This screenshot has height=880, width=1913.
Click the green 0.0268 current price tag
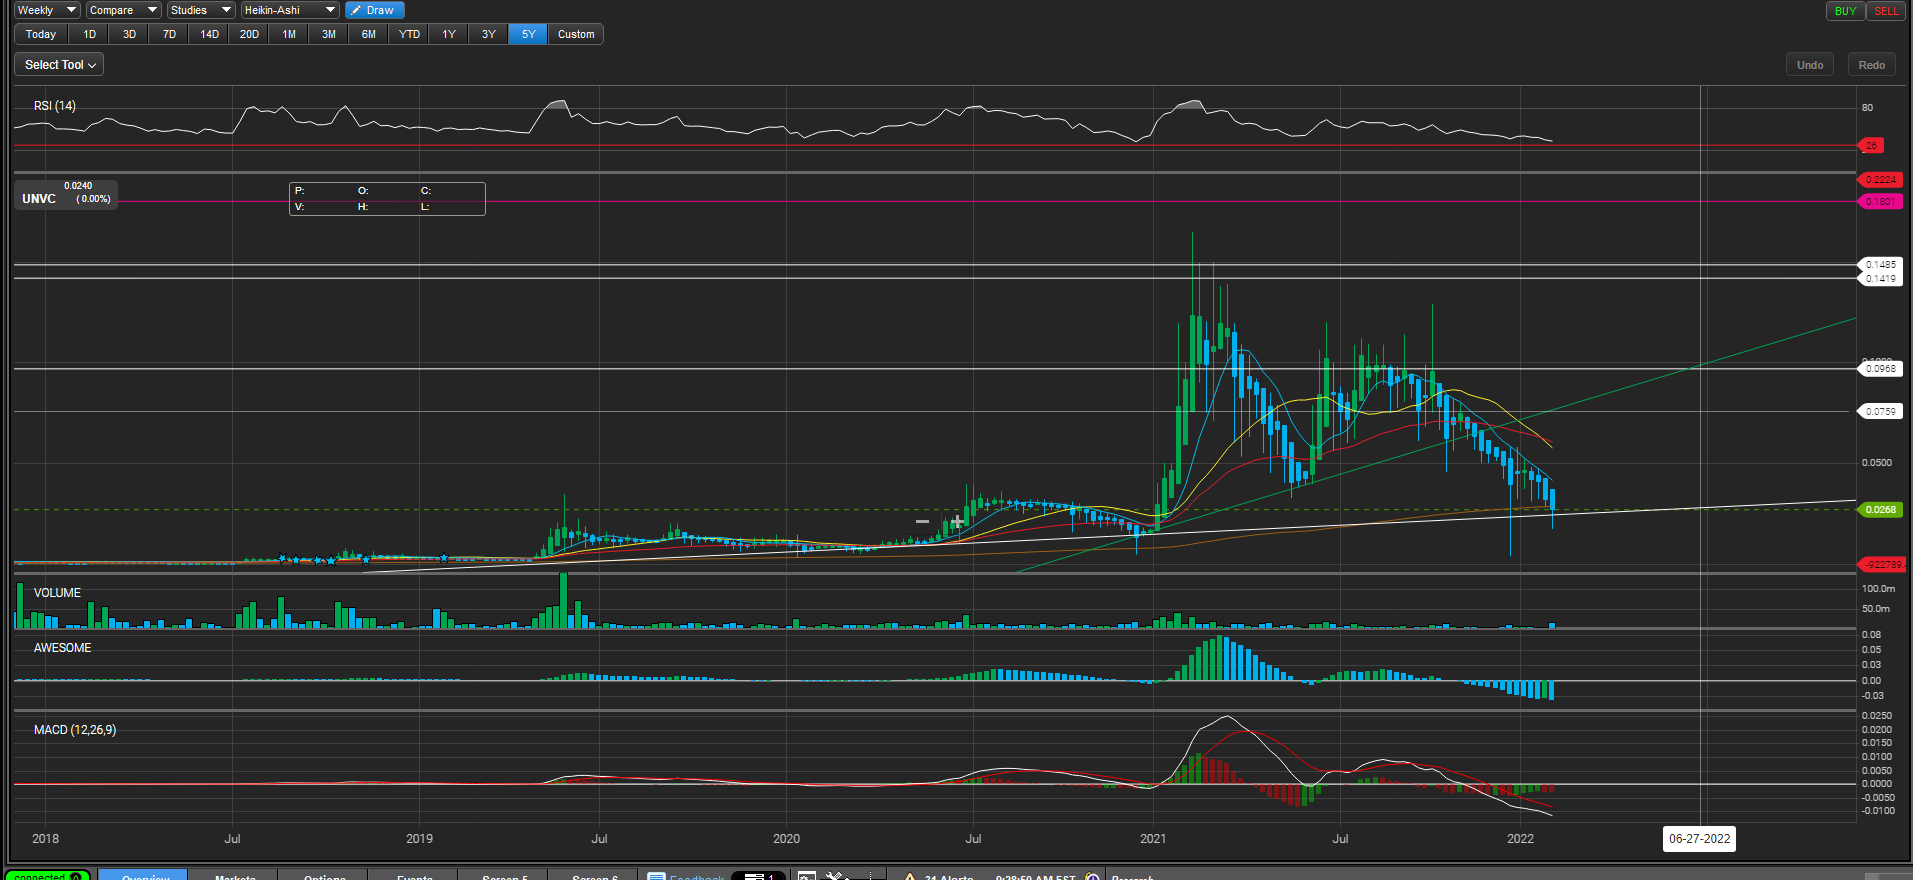(1880, 510)
